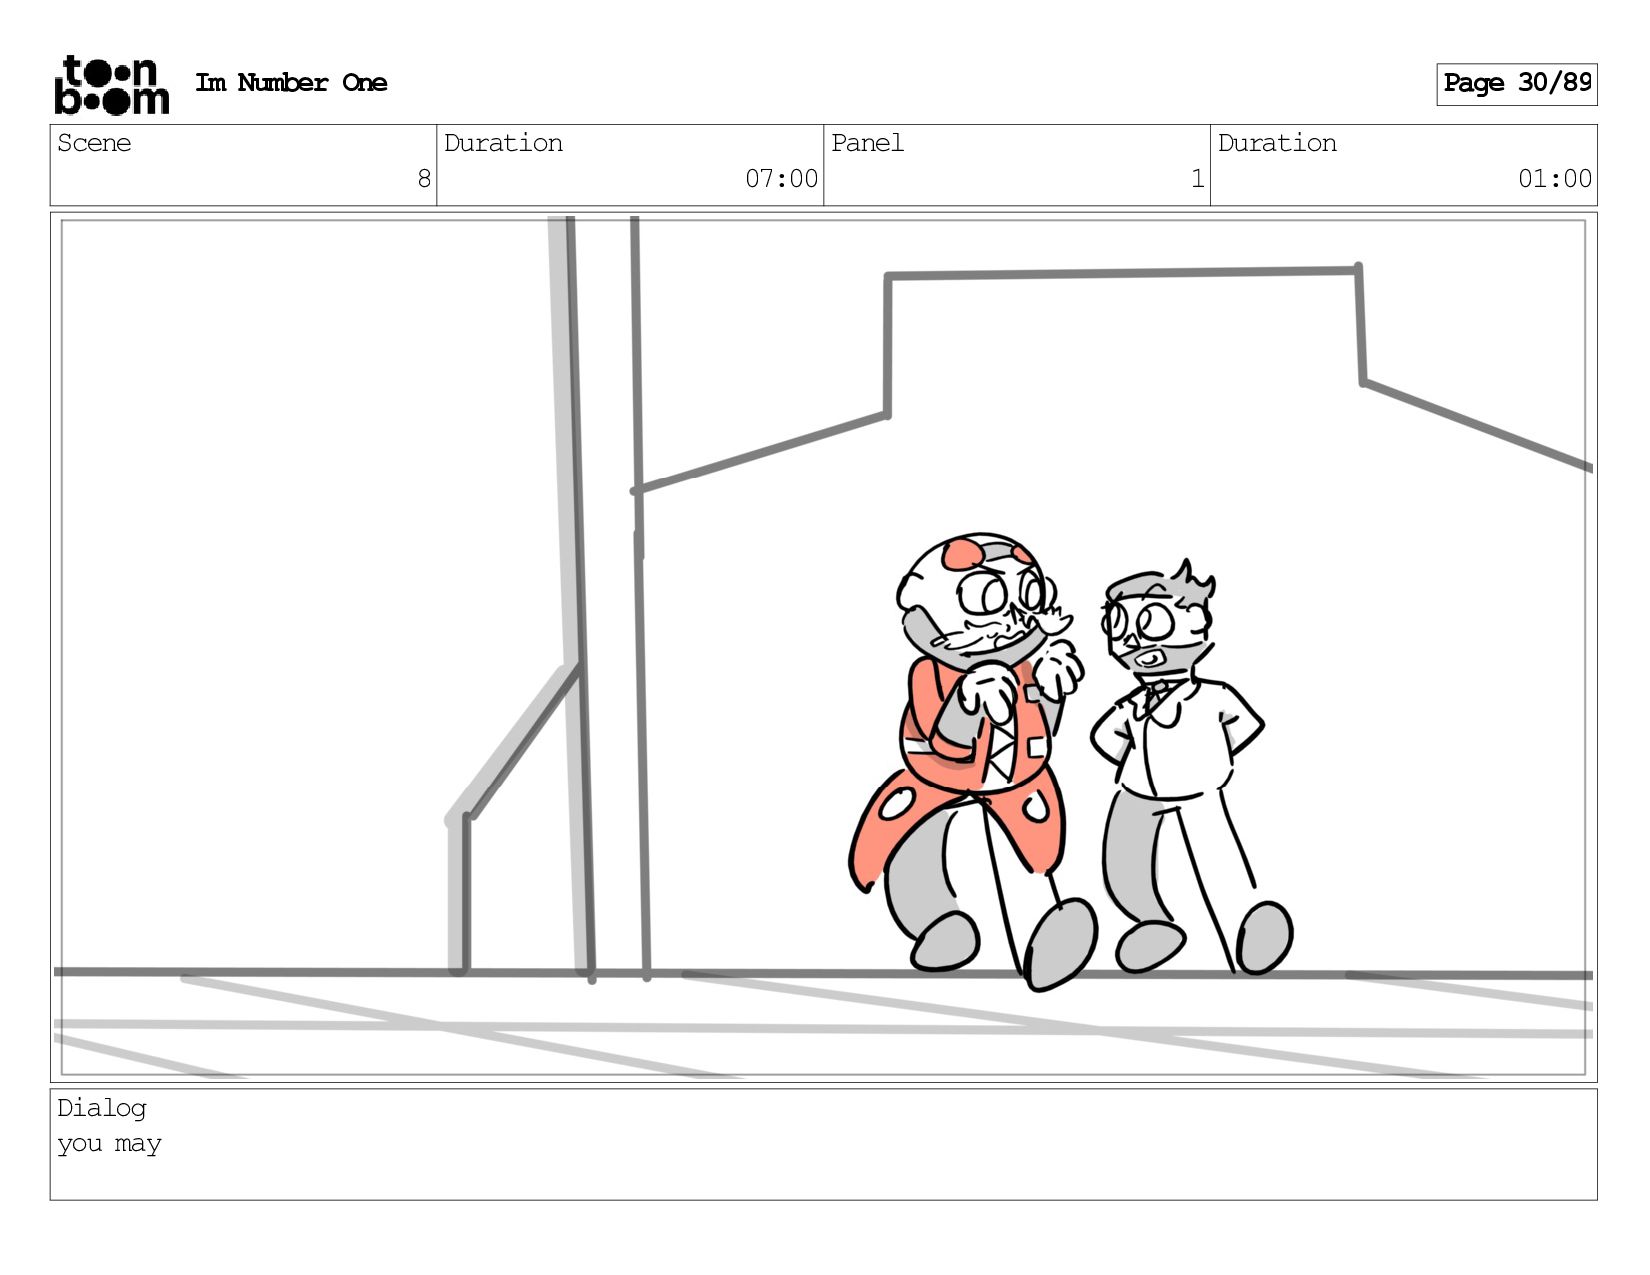Click the "Panel" label

pos(867,143)
